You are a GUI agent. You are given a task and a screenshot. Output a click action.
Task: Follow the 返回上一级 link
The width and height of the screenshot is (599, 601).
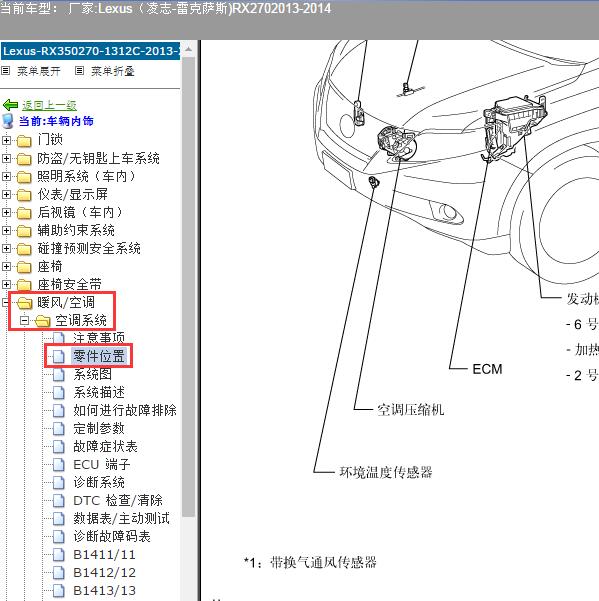click(x=49, y=105)
